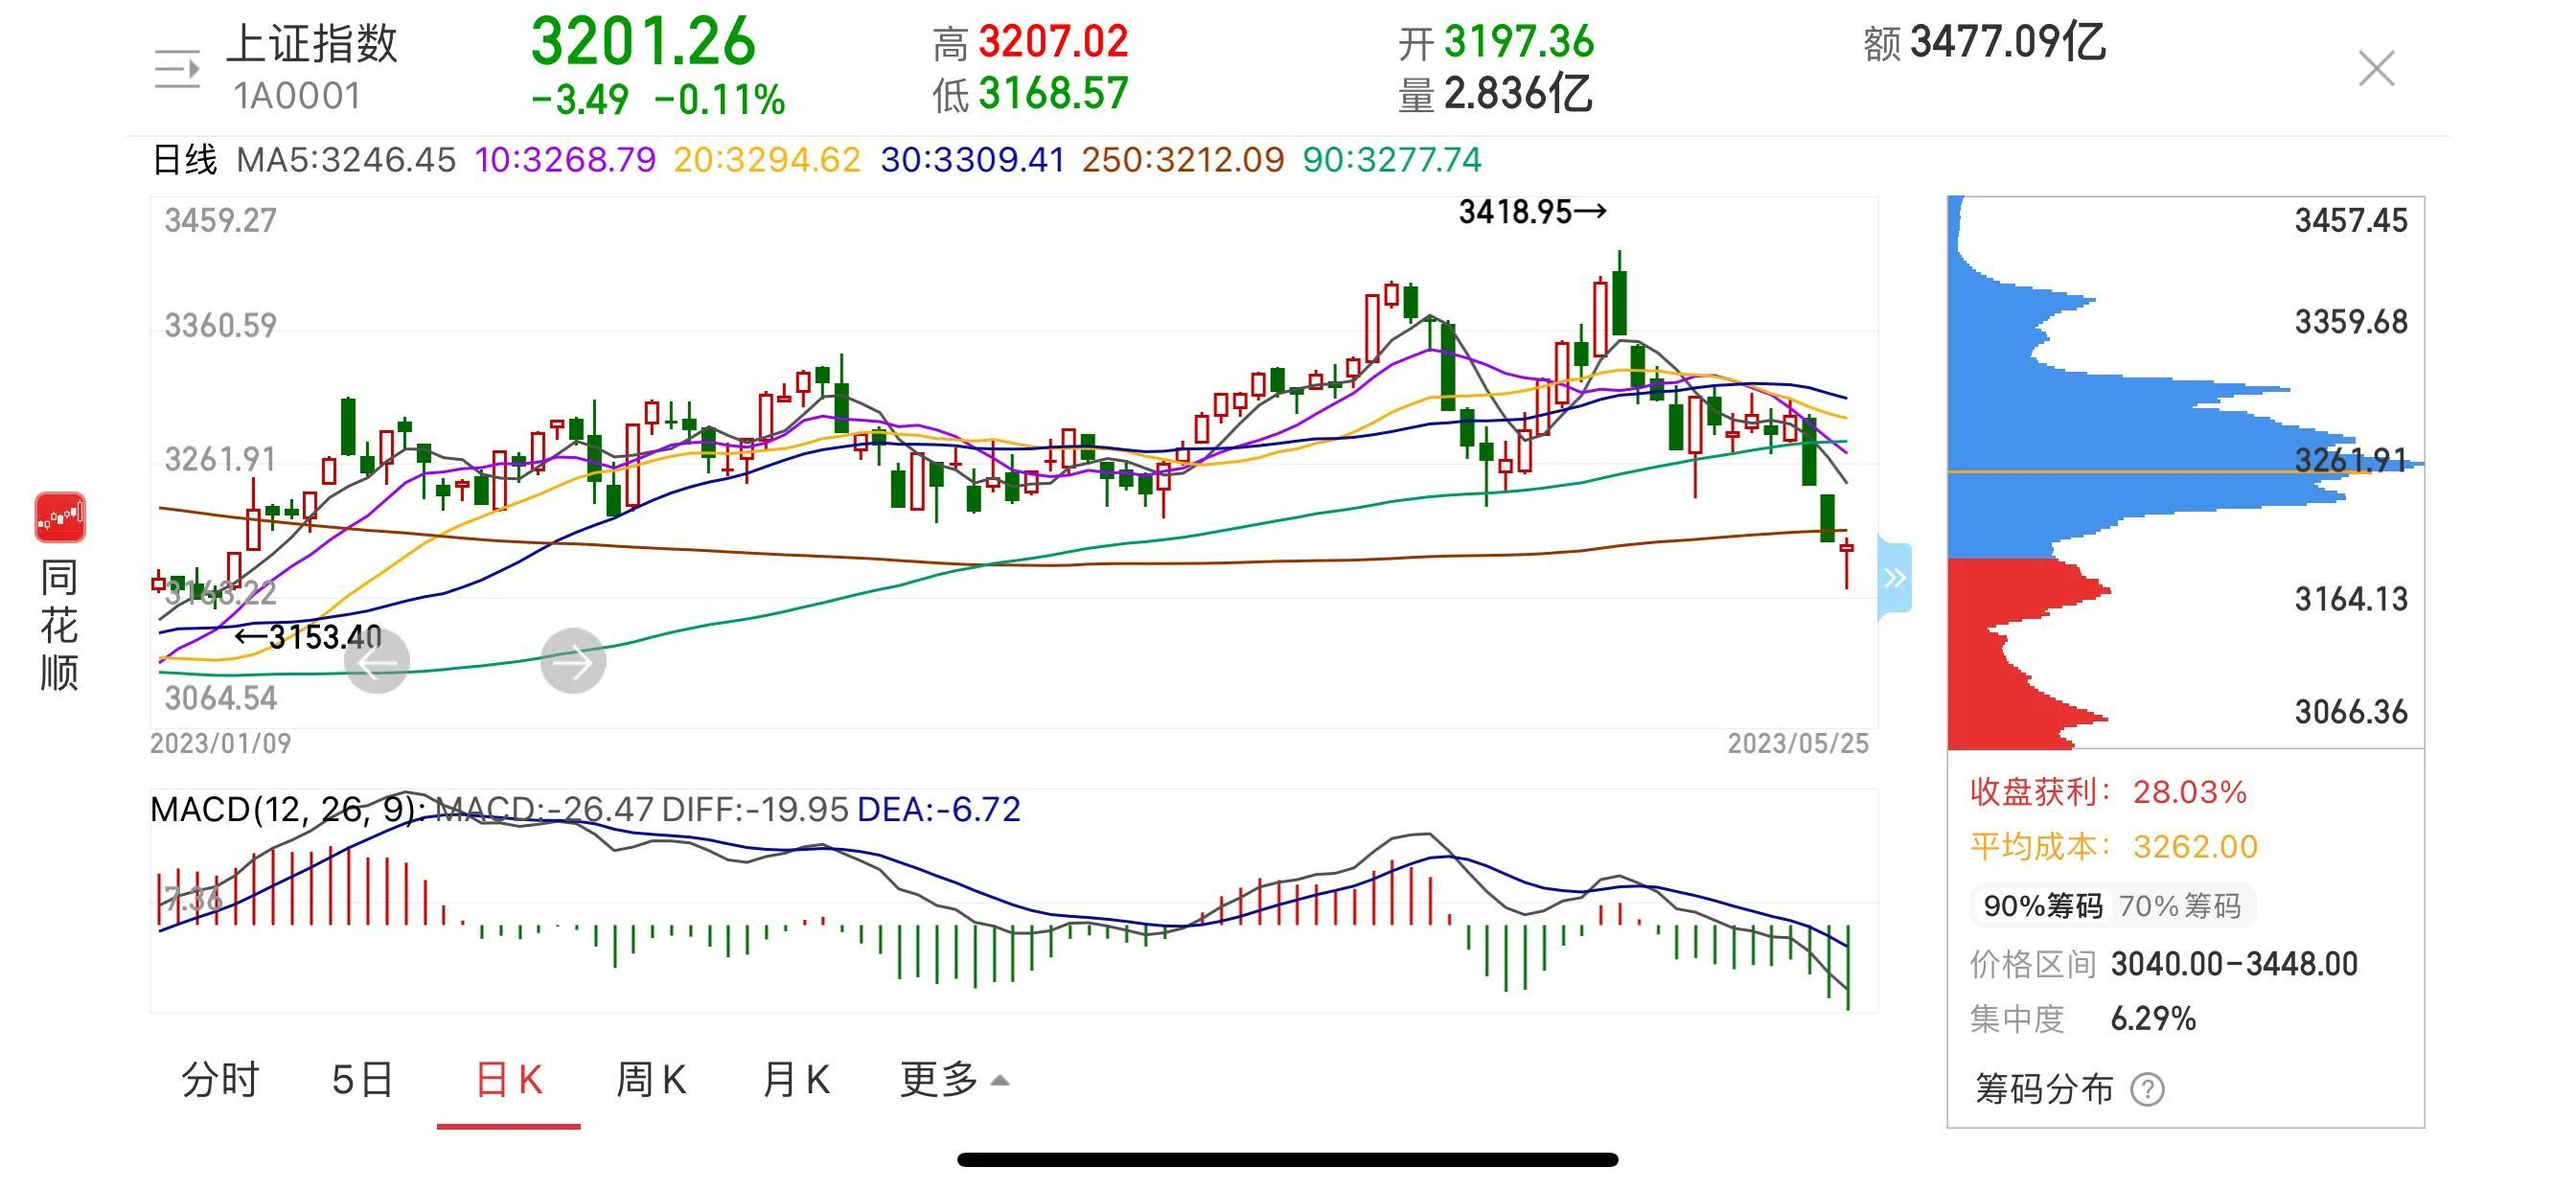Move chart cursor left with arrow button
Viewport: 2576px width, 1190px height.
[x=376, y=661]
